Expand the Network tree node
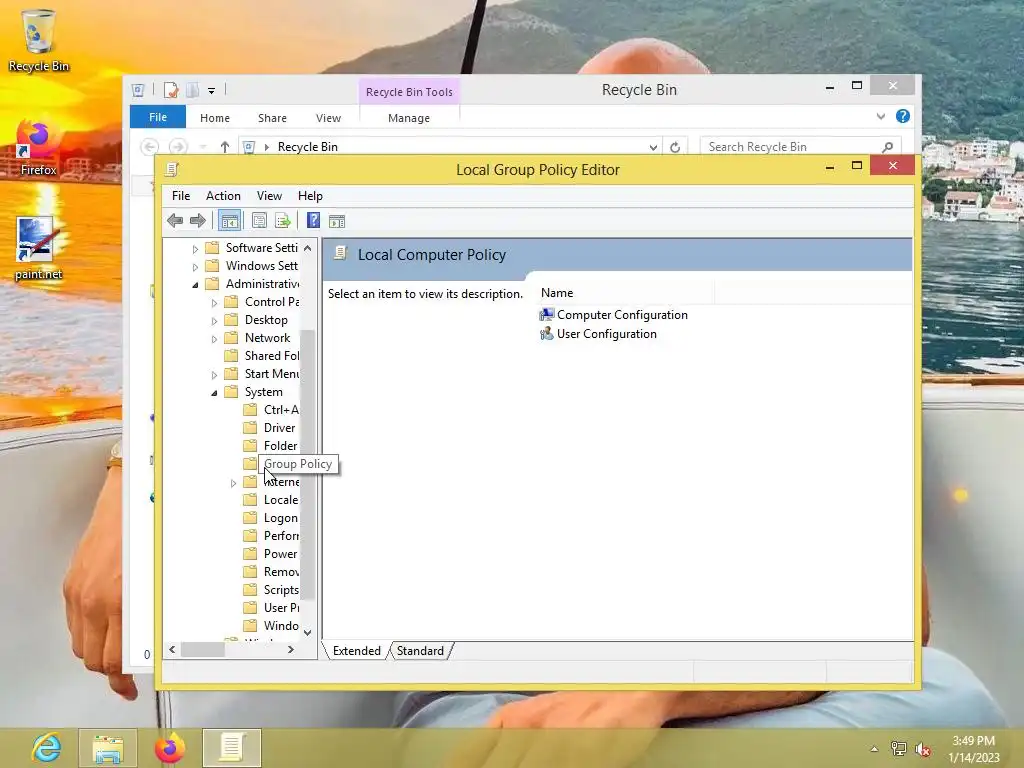 coord(214,339)
